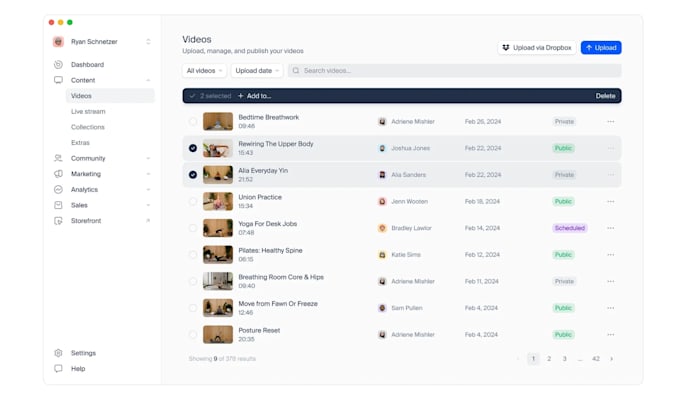Click Delete in the selection bar

[x=605, y=96]
